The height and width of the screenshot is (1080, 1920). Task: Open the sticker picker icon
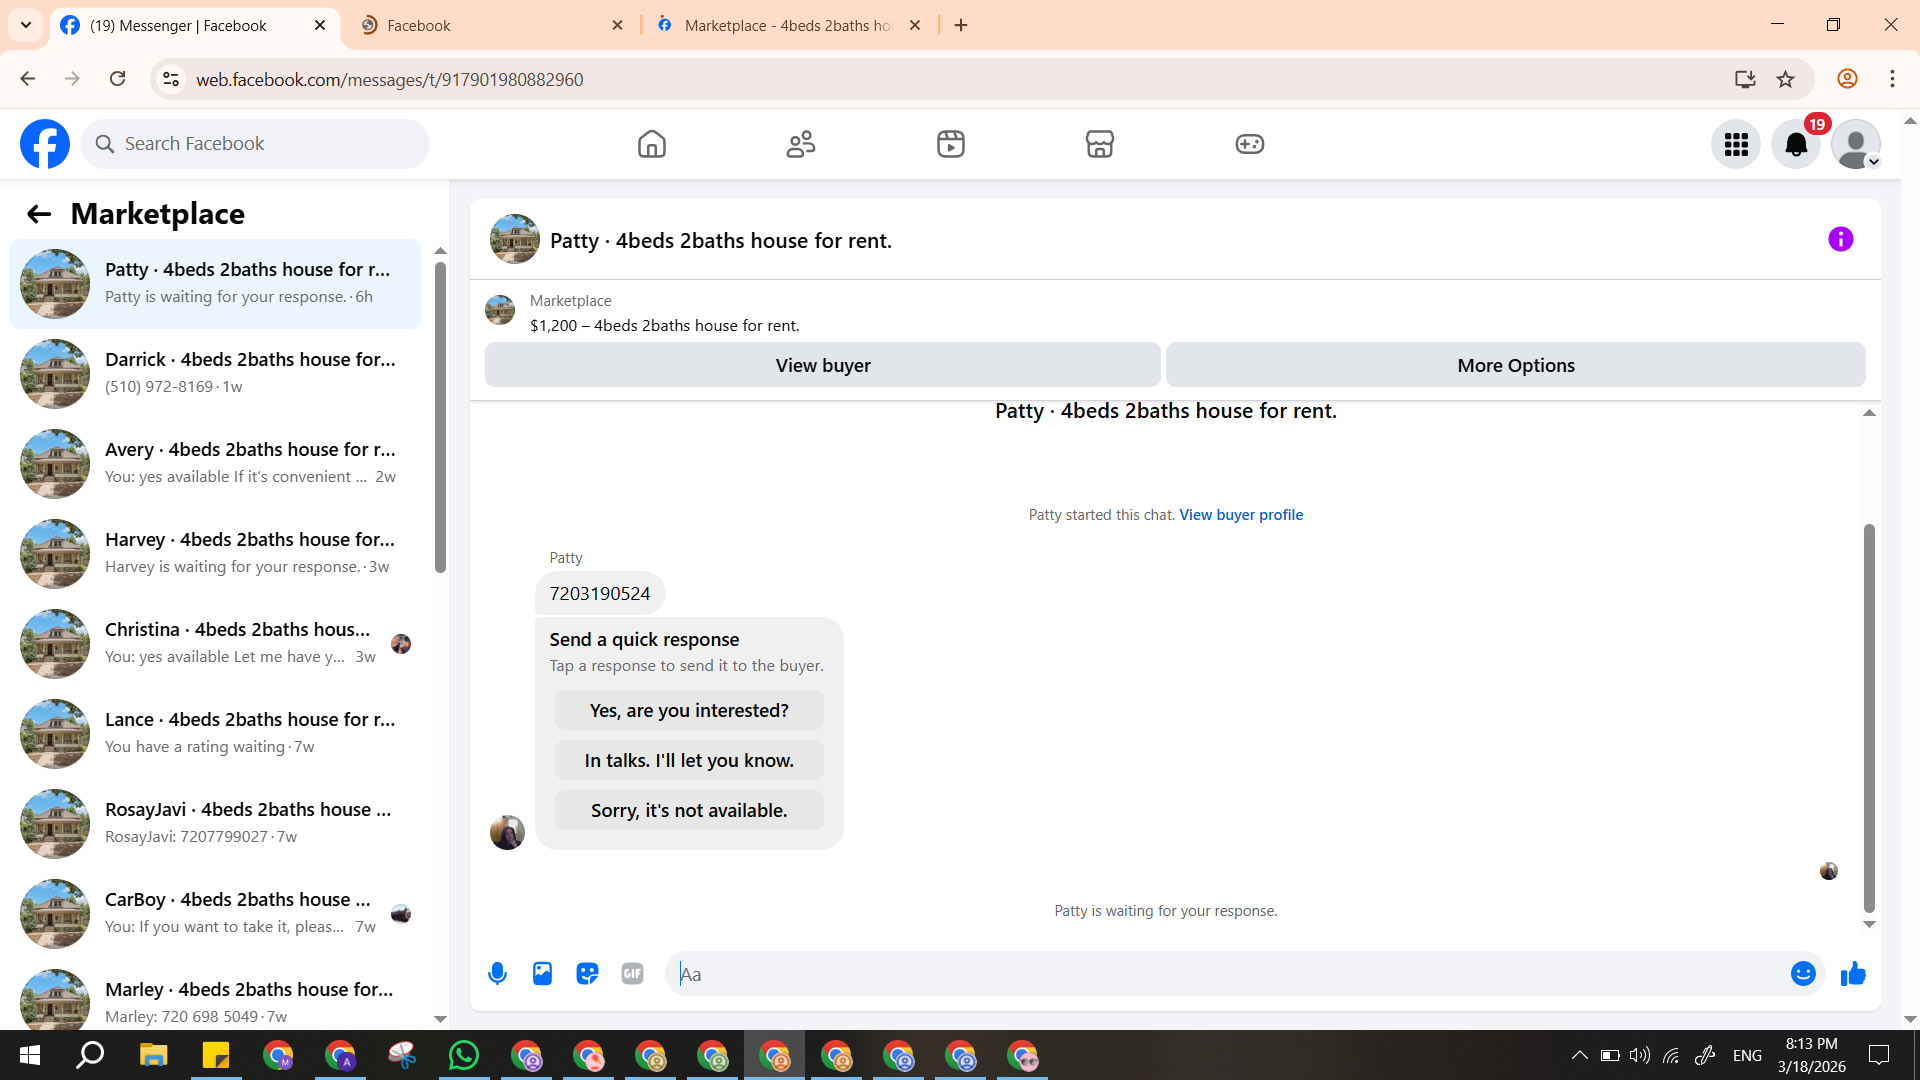coord(587,973)
